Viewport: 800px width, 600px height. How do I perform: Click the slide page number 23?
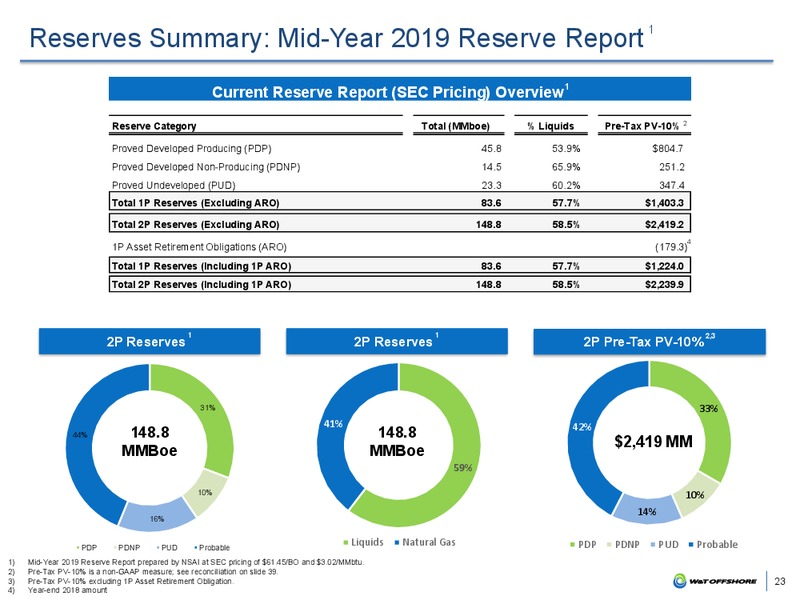click(780, 581)
